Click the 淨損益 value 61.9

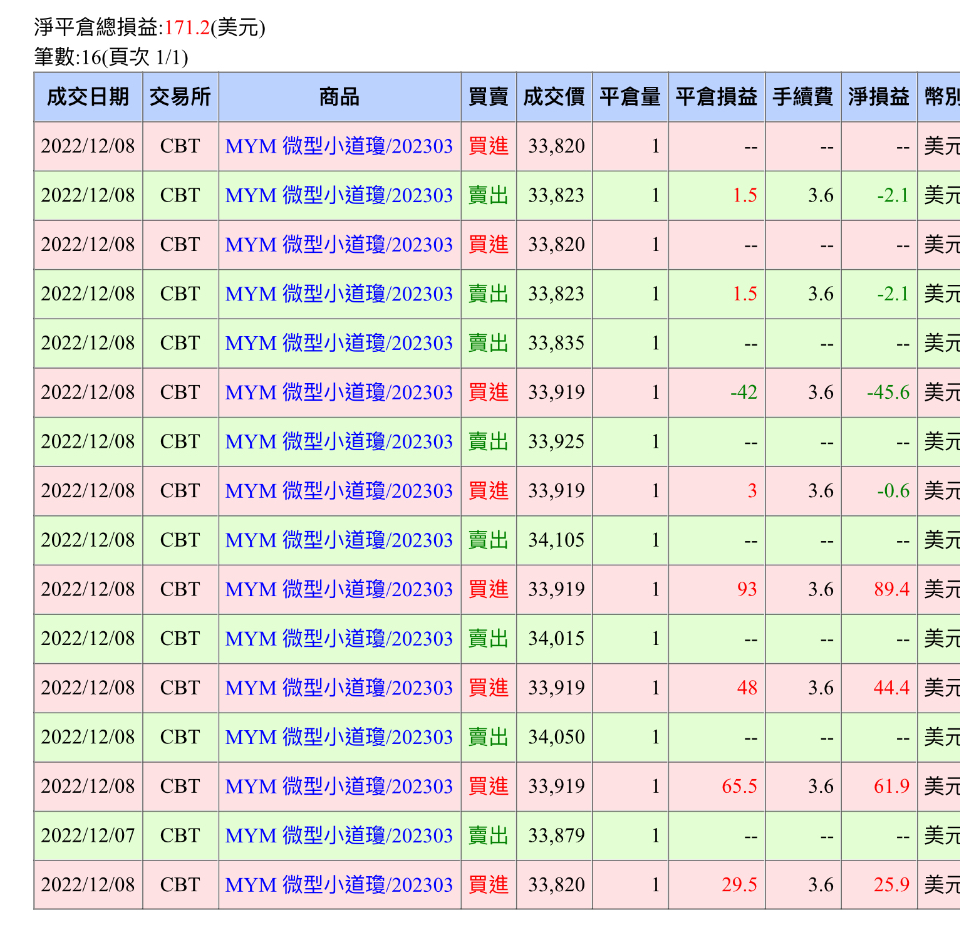click(891, 787)
